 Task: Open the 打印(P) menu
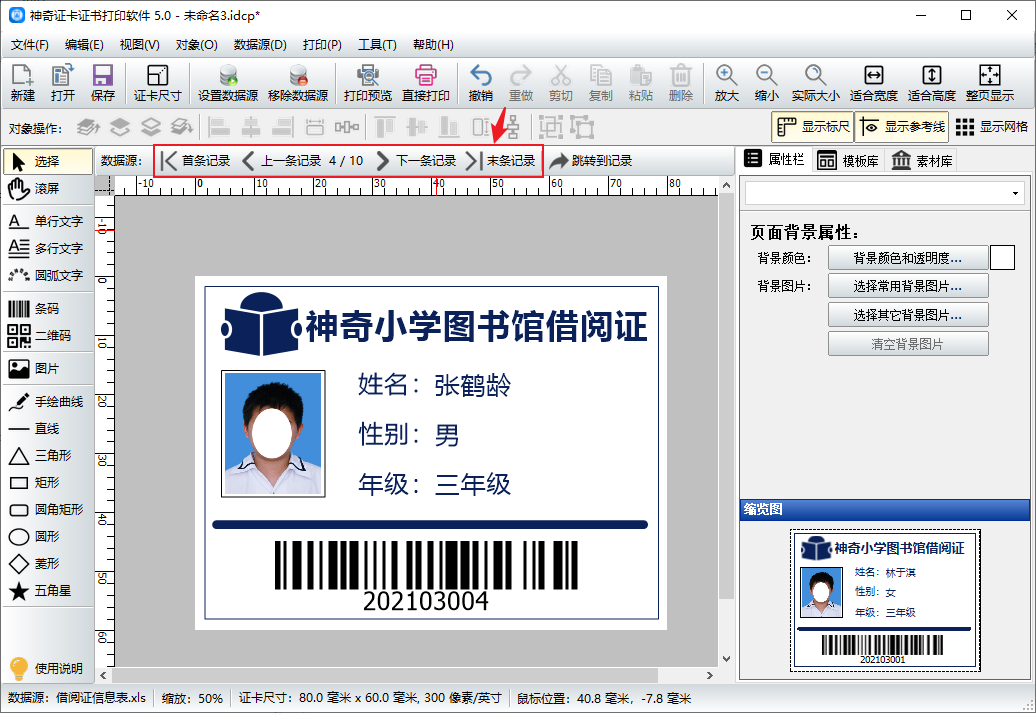click(x=322, y=45)
